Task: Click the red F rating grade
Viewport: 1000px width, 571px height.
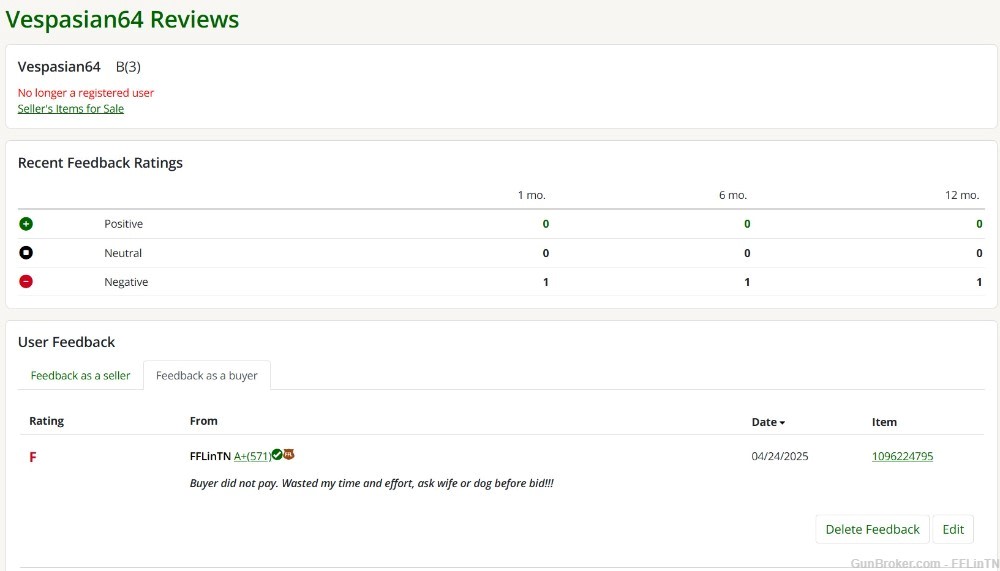Action: coord(33,457)
